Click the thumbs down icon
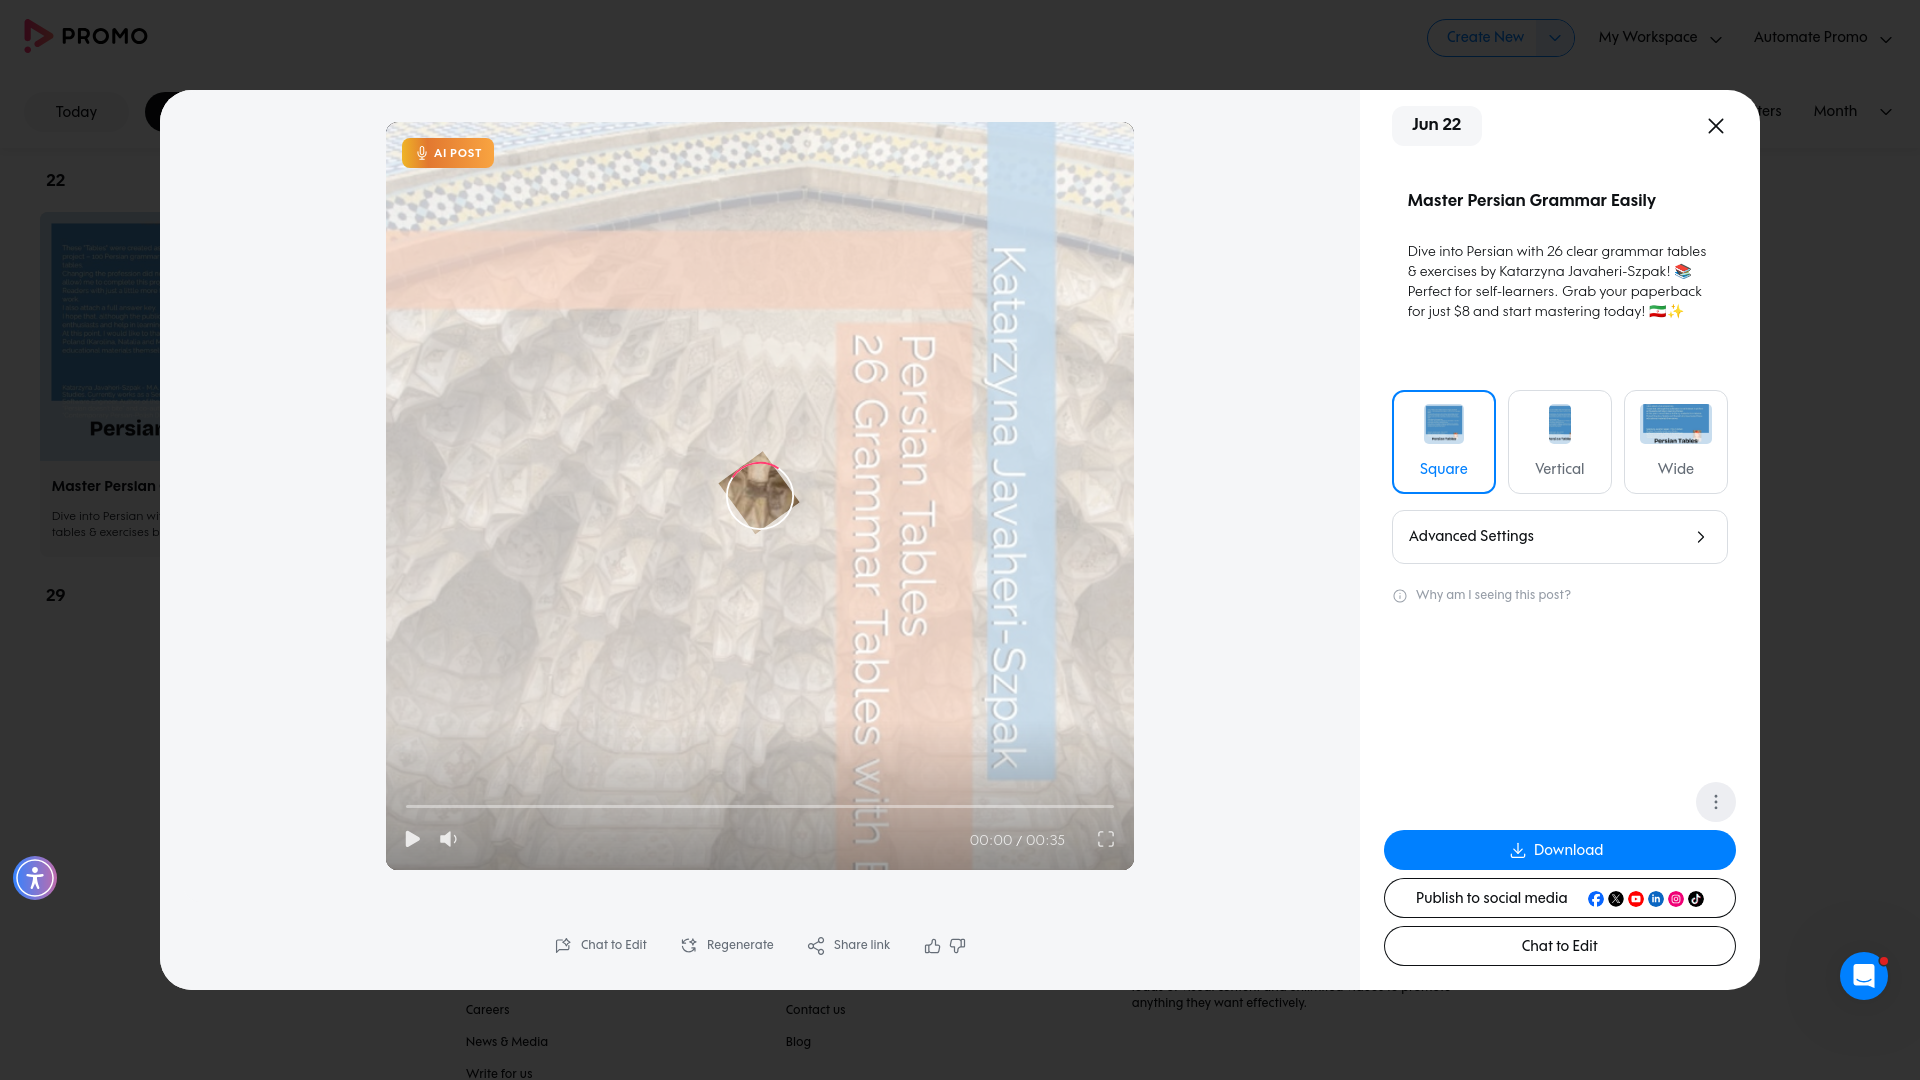Viewport: 1920px width, 1080px height. [x=957, y=945]
